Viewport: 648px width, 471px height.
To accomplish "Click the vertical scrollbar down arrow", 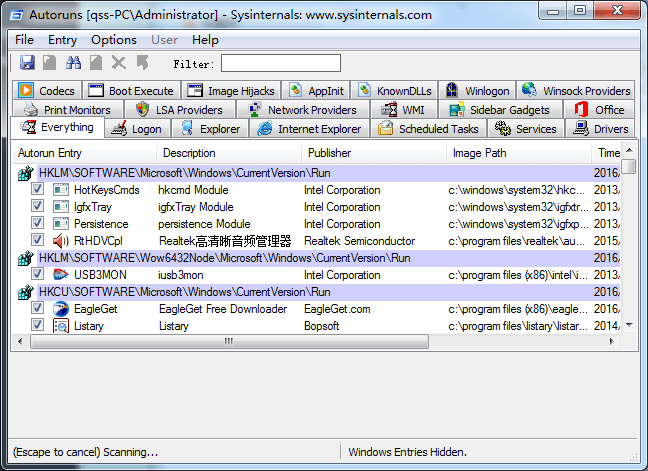I will tap(629, 325).
